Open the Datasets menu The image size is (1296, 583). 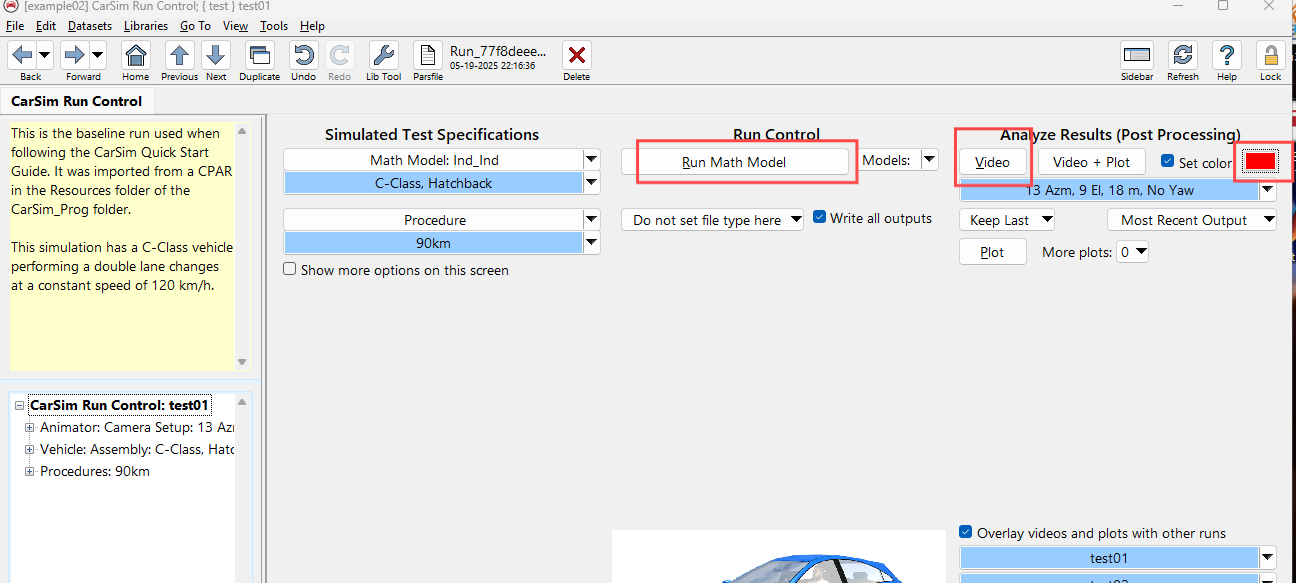click(90, 26)
